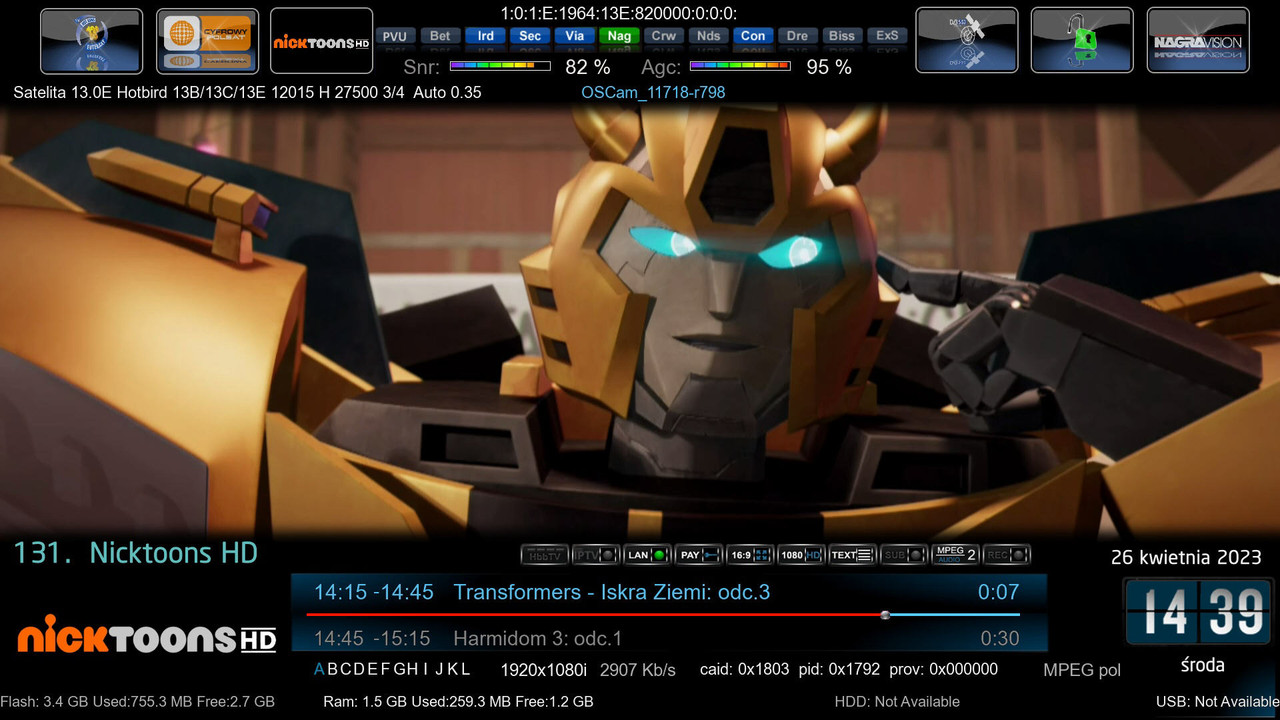Click the Ird encryption indicator
The height and width of the screenshot is (720, 1280).
pyautogui.click(x=485, y=36)
